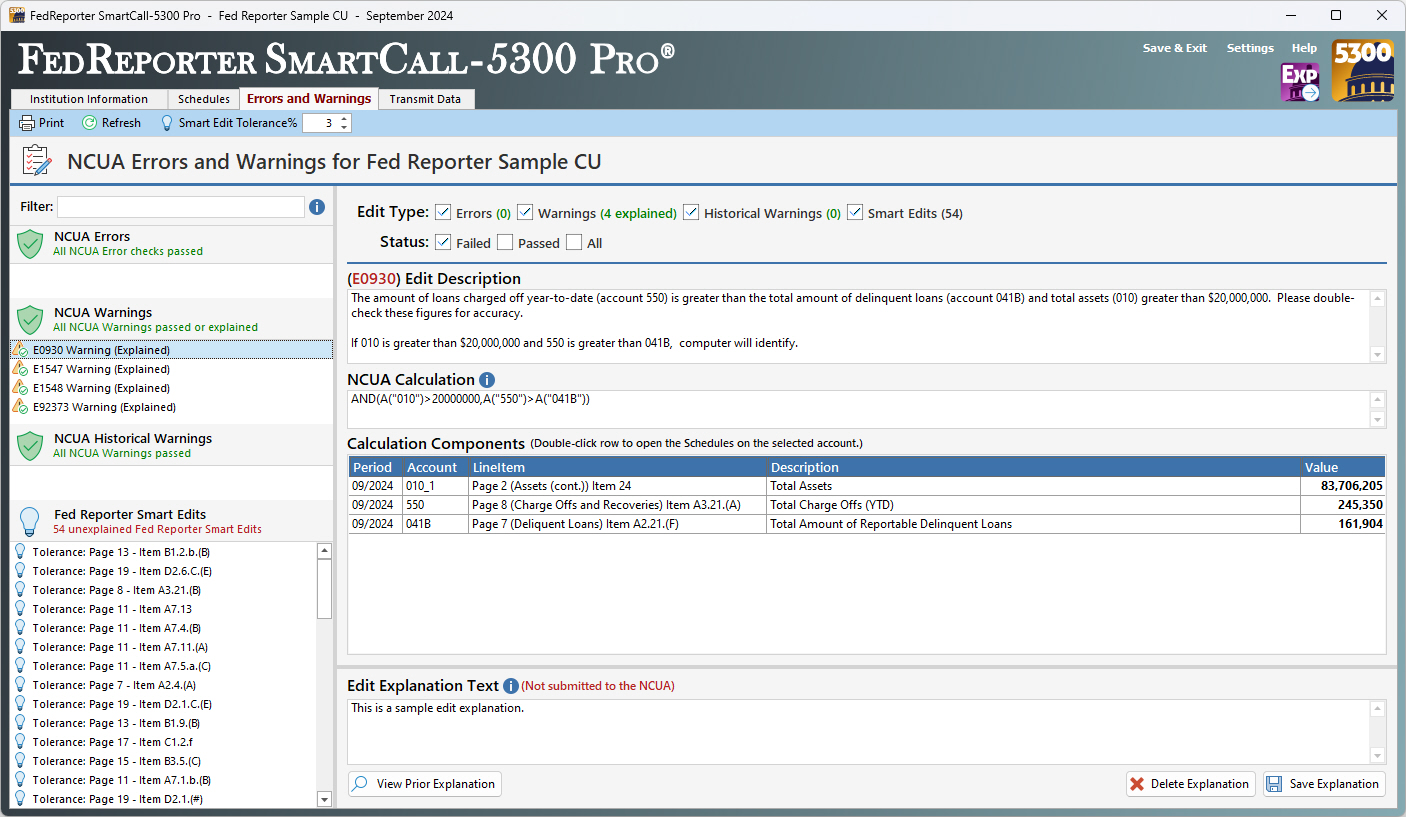Click the red X icon on Delete Explanation
The image size is (1406, 817).
point(1137,784)
